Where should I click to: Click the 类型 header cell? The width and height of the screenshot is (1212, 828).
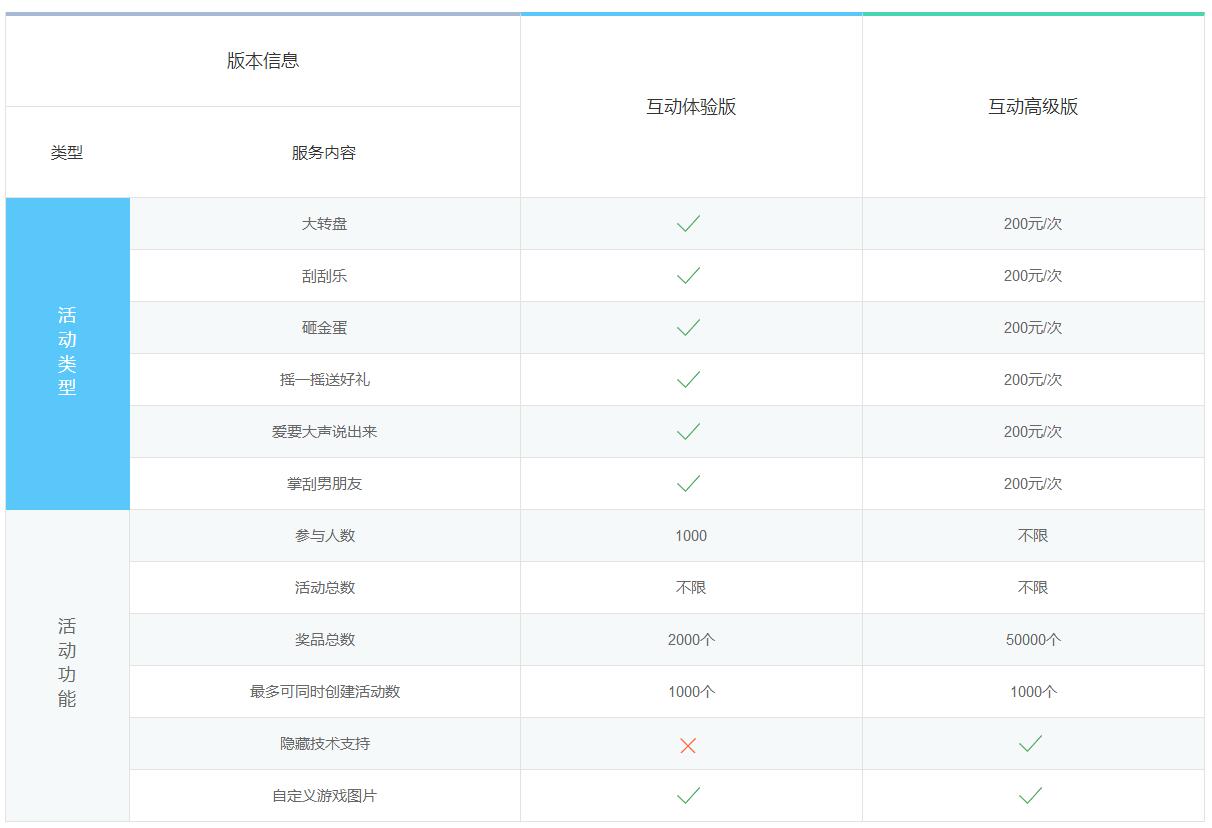click(67, 153)
